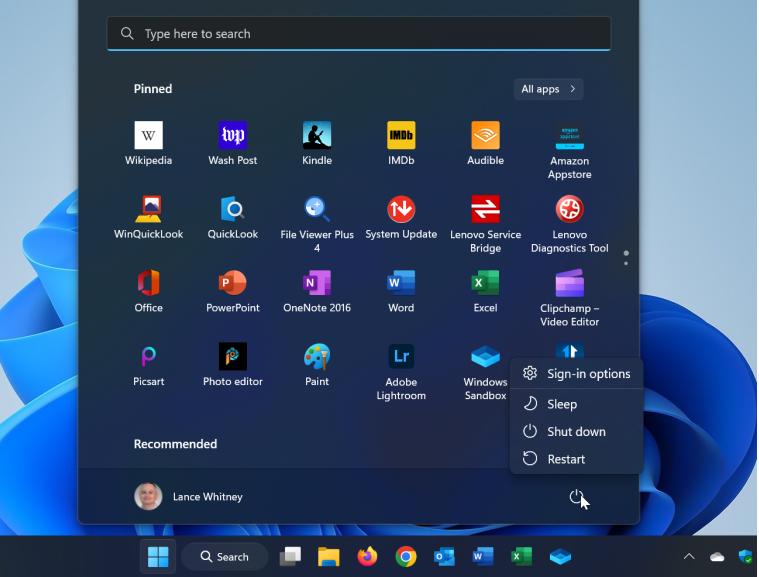The height and width of the screenshot is (577, 759).
Task: Launch the Picsart app
Action: (148, 364)
